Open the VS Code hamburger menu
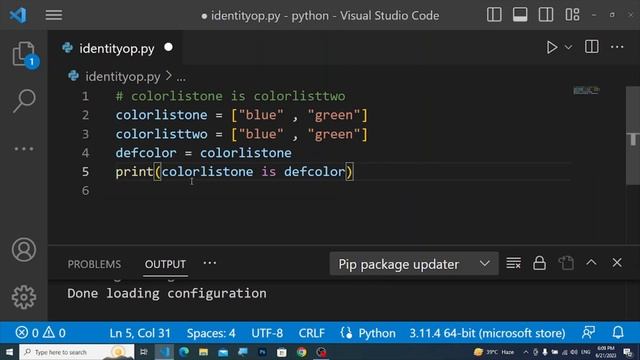Image resolution: width=640 pixels, height=360 pixels. pos(53,15)
